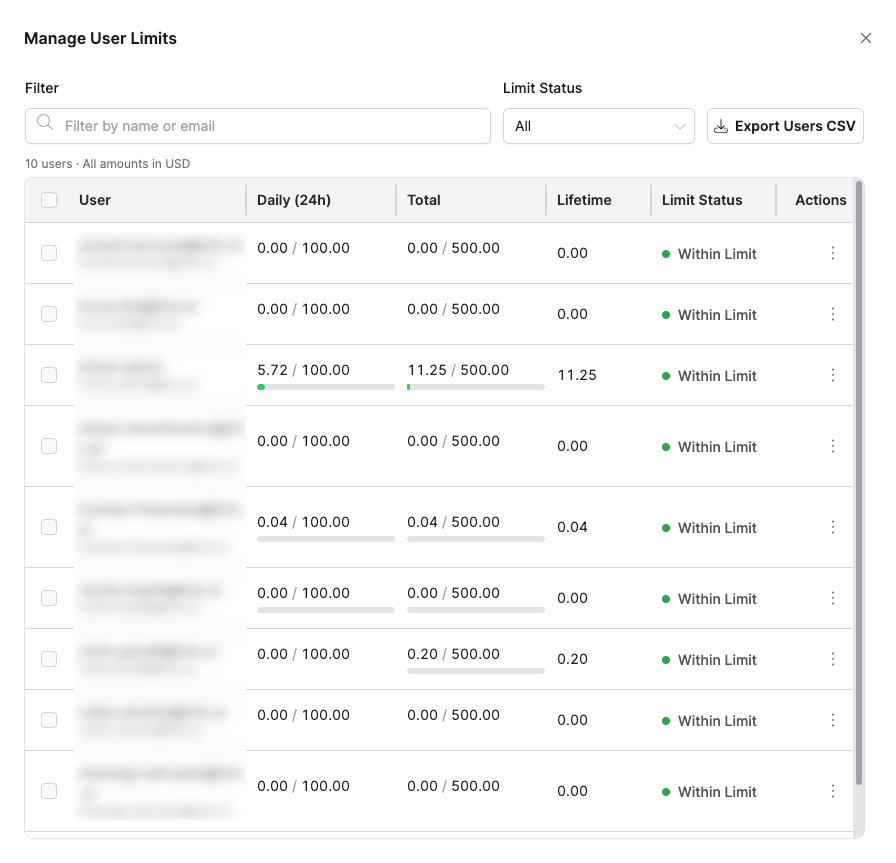Check the last visible user row checkbox
896x863 pixels.
pos(49,791)
